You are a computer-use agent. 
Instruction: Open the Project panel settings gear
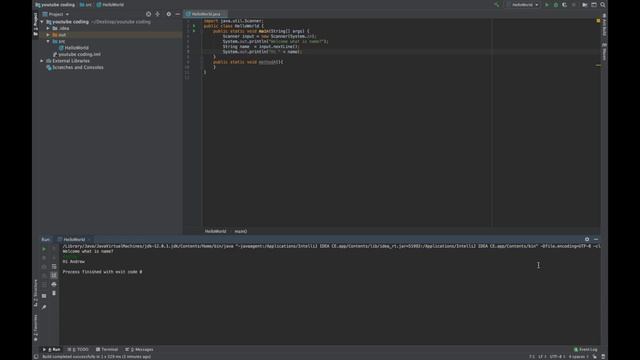pyautogui.click(x=169, y=14)
